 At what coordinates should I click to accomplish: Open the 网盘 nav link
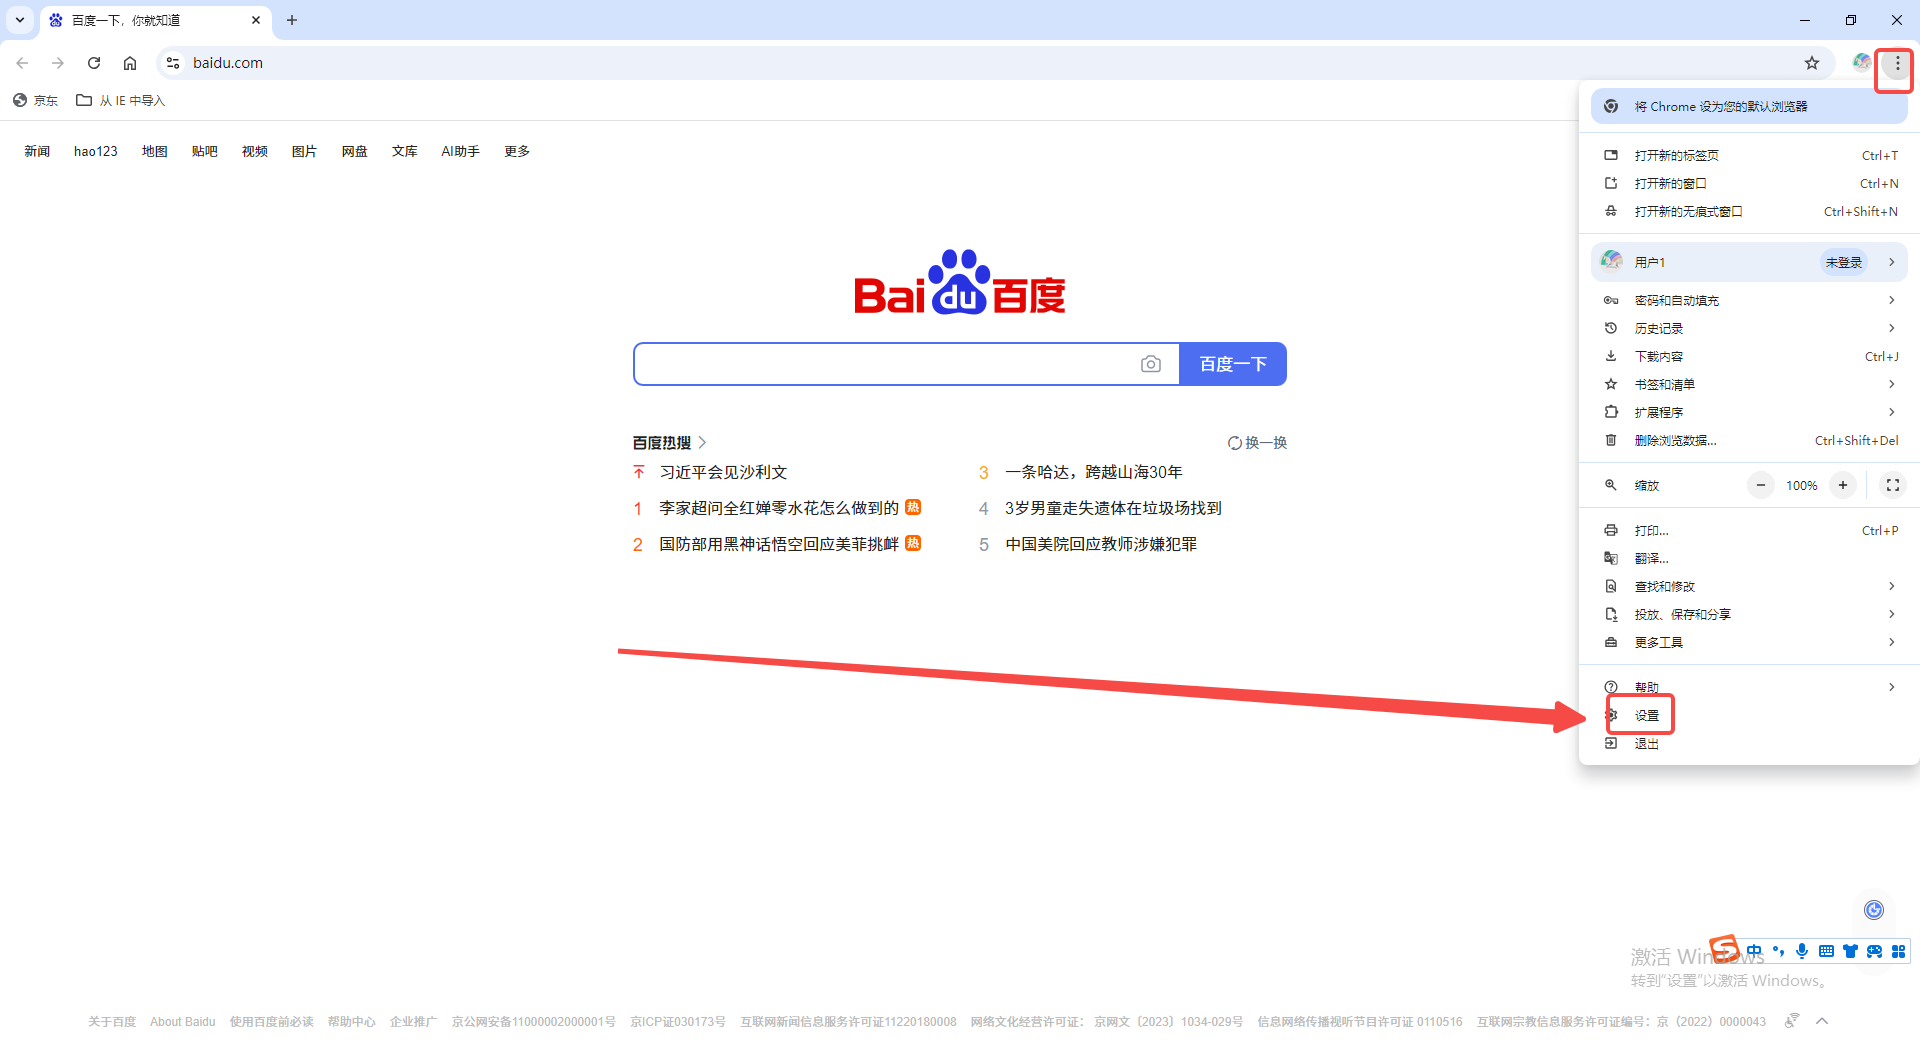355,151
